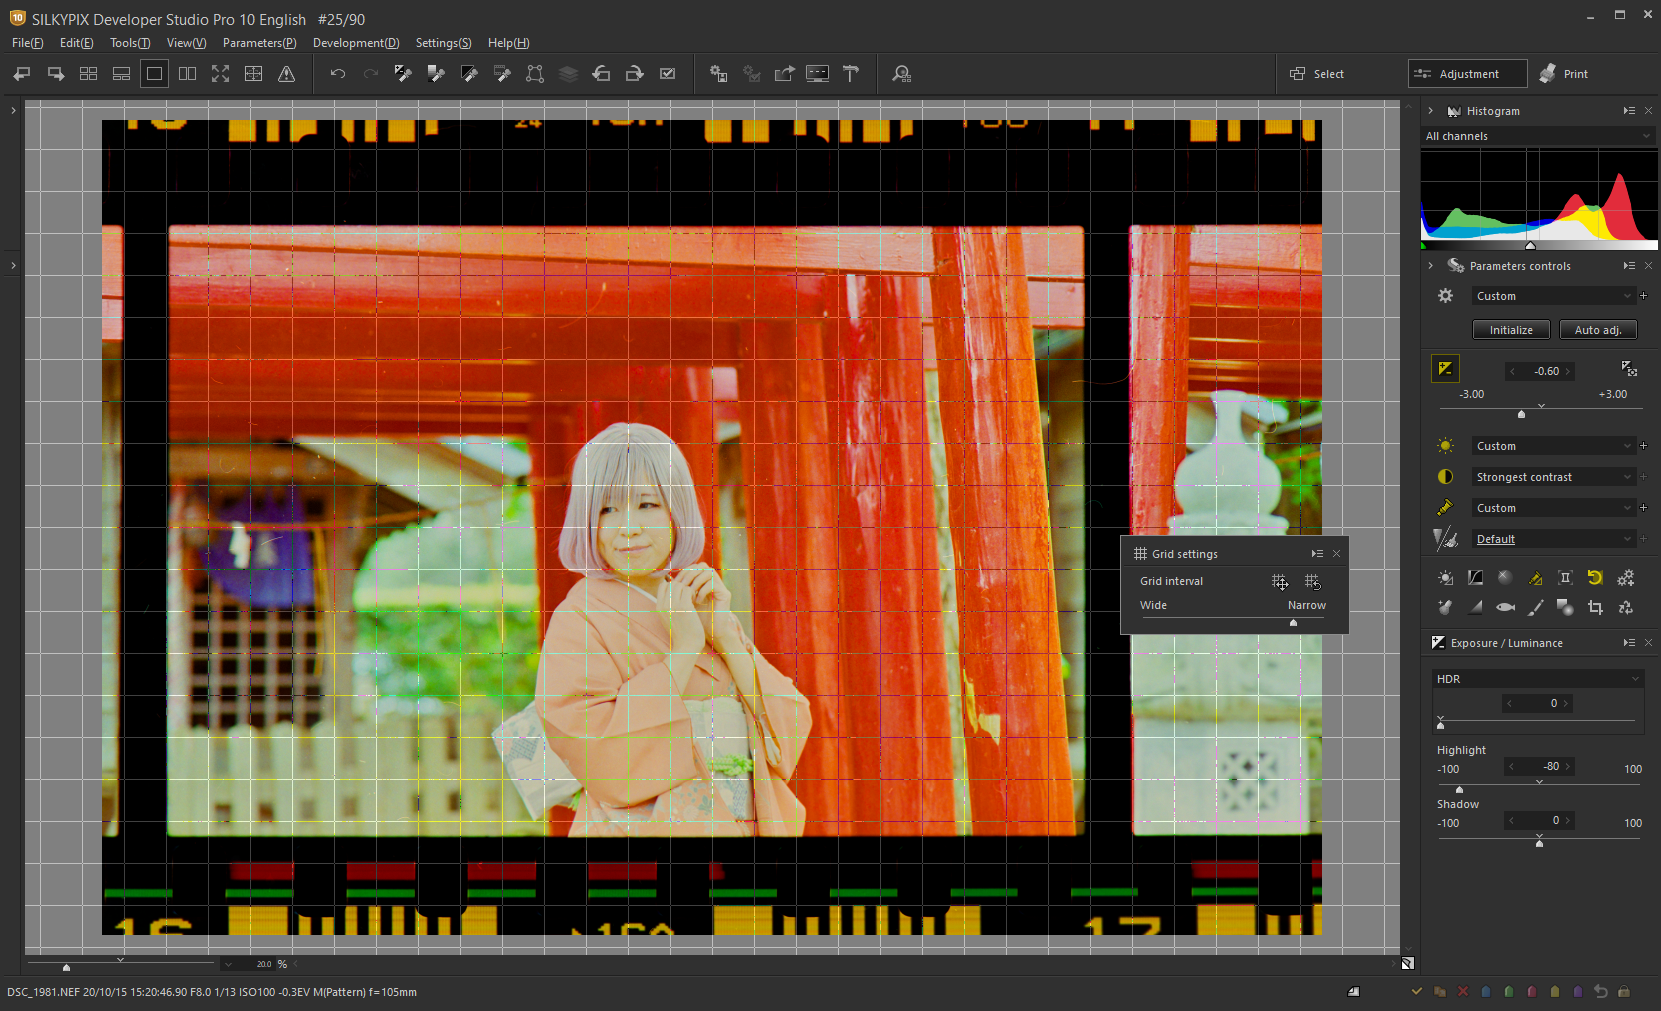
Task: Select the narrow grid interval icon
Action: point(1312,582)
